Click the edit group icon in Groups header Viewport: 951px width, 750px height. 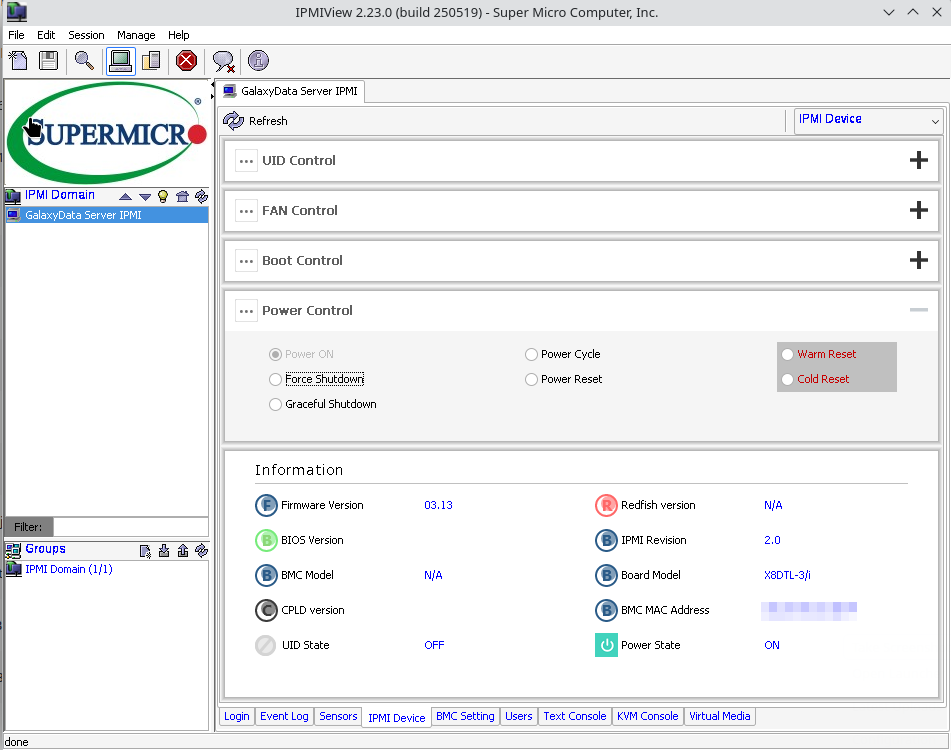coord(145,551)
